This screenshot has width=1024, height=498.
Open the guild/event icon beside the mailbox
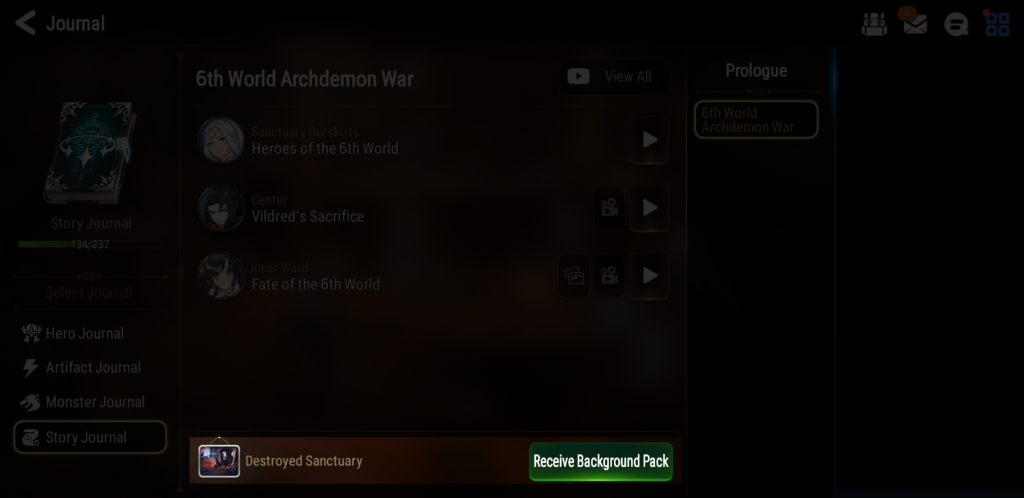pyautogui.click(x=874, y=24)
